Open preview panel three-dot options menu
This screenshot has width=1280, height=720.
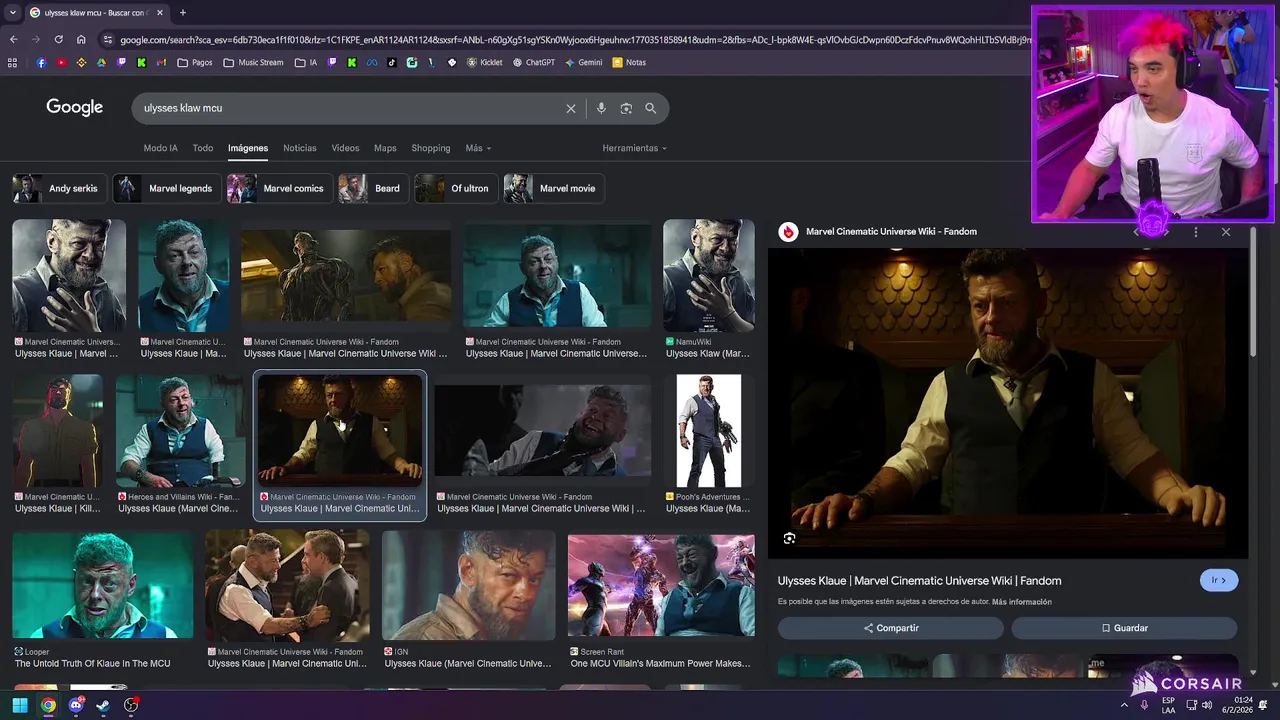tap(1196, 232)
